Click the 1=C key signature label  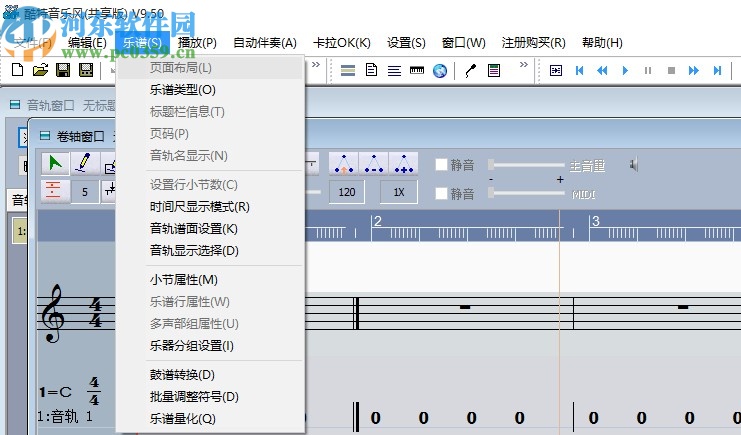(x=55, y=392)
